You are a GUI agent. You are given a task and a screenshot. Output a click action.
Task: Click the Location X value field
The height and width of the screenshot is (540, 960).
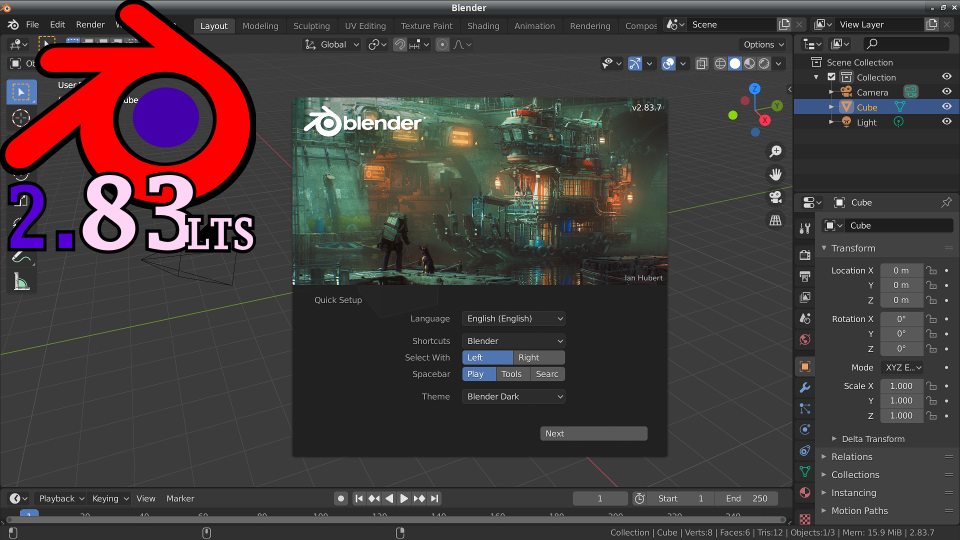point(901,271)
